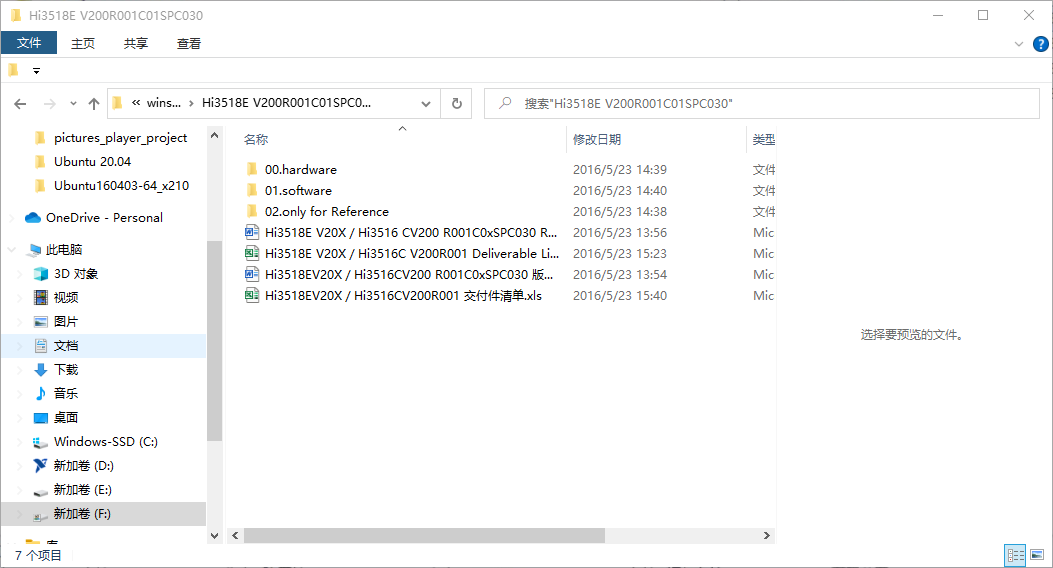Viewport: 1053px width, 568px height.
Task: Click the 新加卷 (E:) drive icon
Action: pos(41,491)
